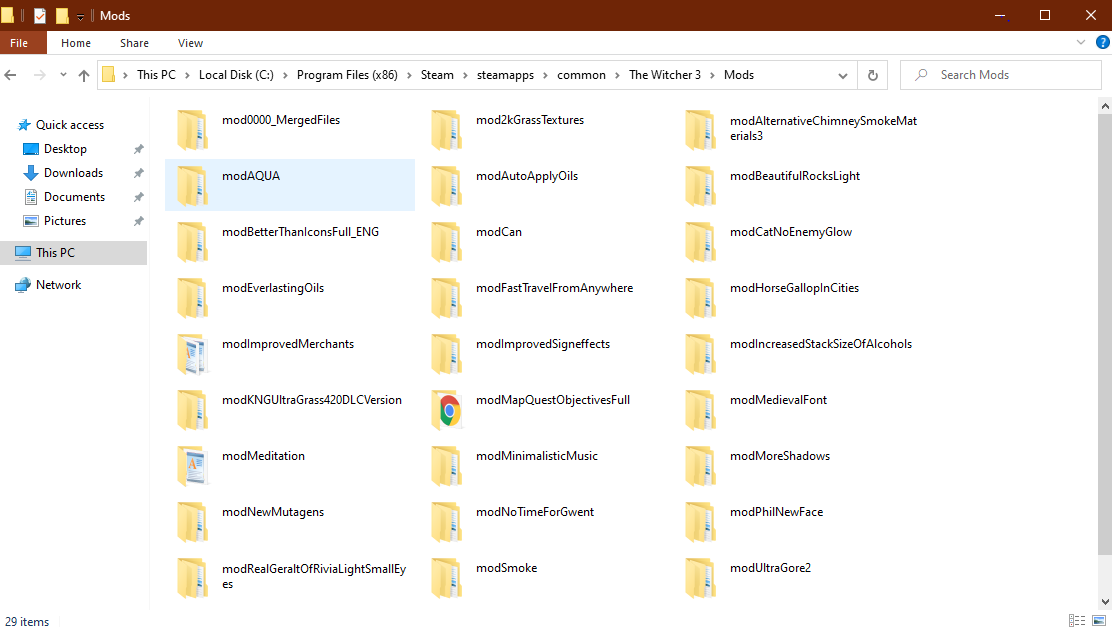Open the Customize Quick Access Toolbar dropdown
Screen dimensions: 1112x632
pyautogui.click(x=80, y=16)
